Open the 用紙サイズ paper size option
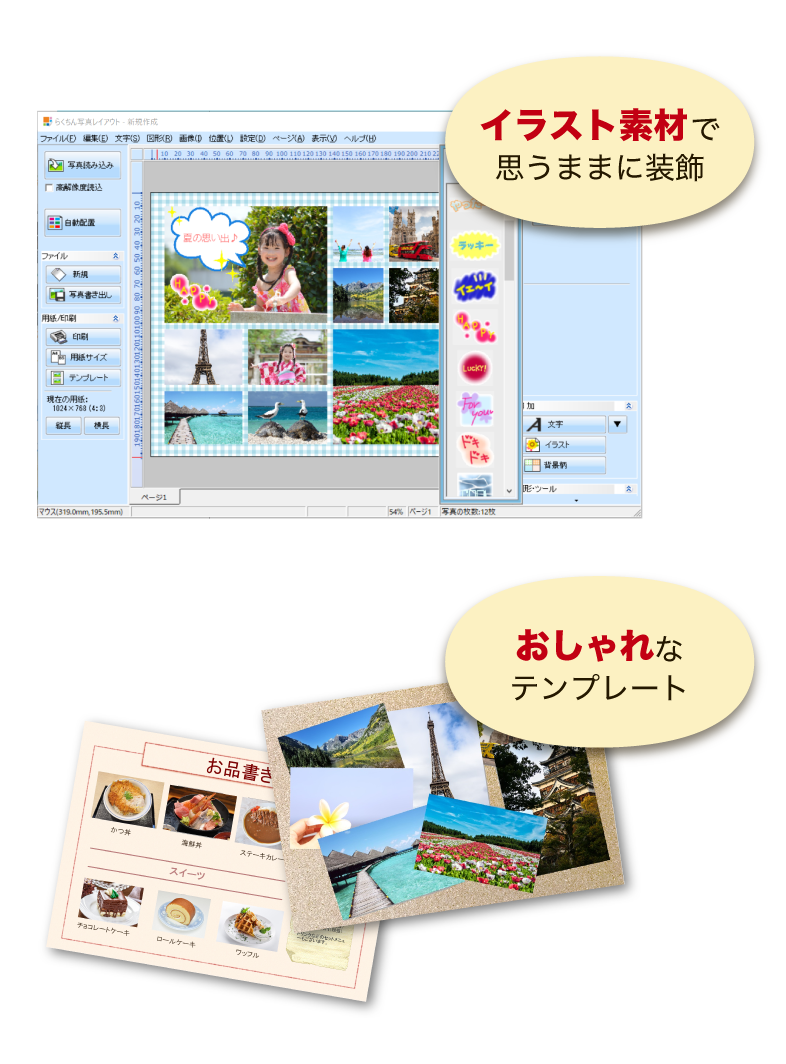Screen dimensions: 786x1064 [83, 357]
